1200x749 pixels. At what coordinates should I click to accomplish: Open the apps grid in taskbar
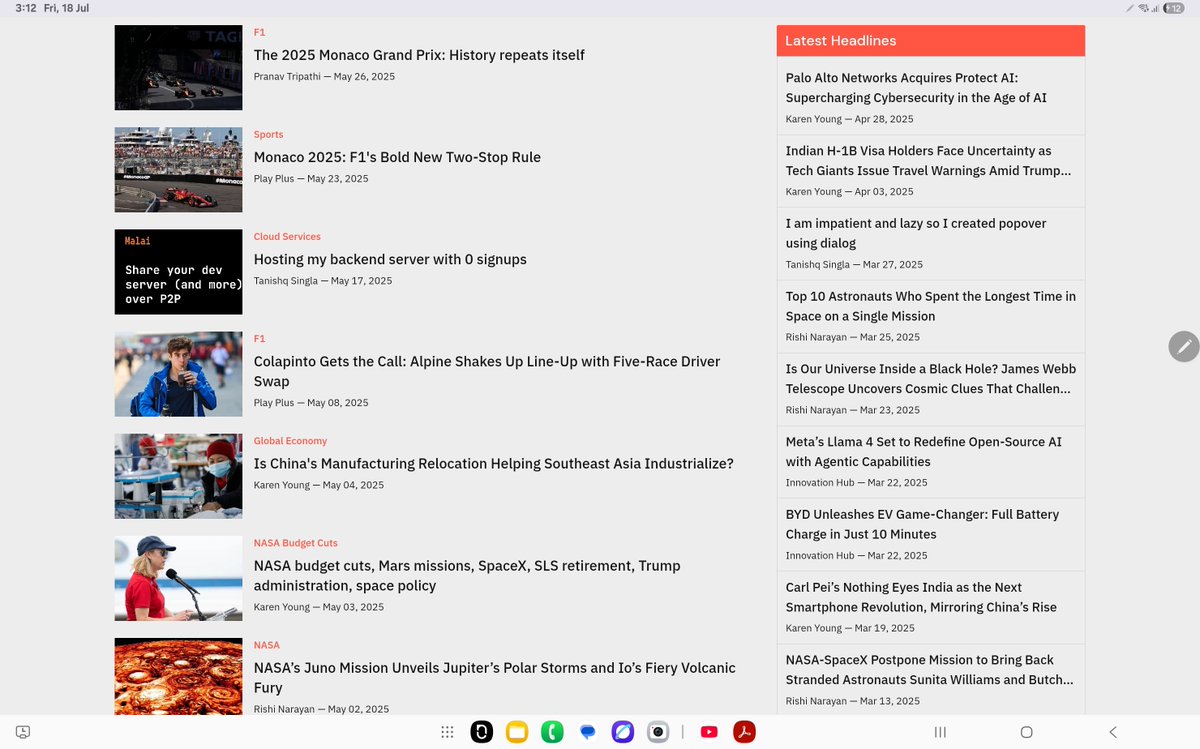pyautogui.click(x=448, y=732)
